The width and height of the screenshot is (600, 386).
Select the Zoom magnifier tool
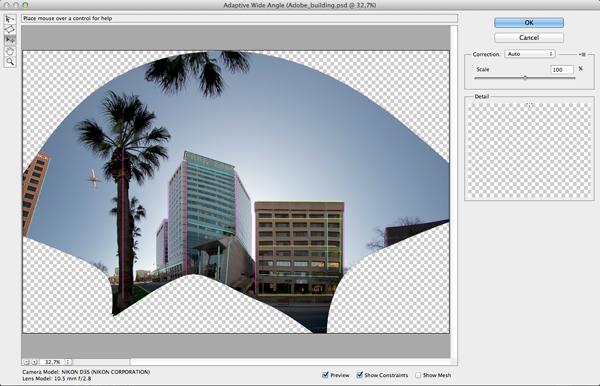(x=10, y=62)
